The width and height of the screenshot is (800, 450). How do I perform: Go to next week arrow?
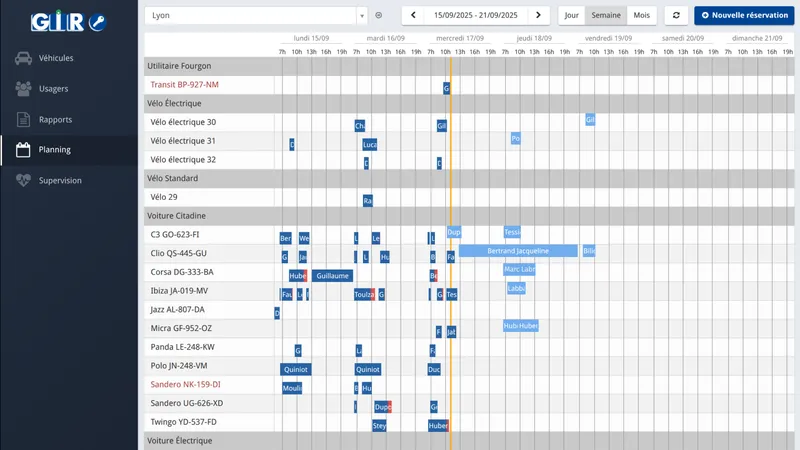pyautogui.click(x=539, y=16)
